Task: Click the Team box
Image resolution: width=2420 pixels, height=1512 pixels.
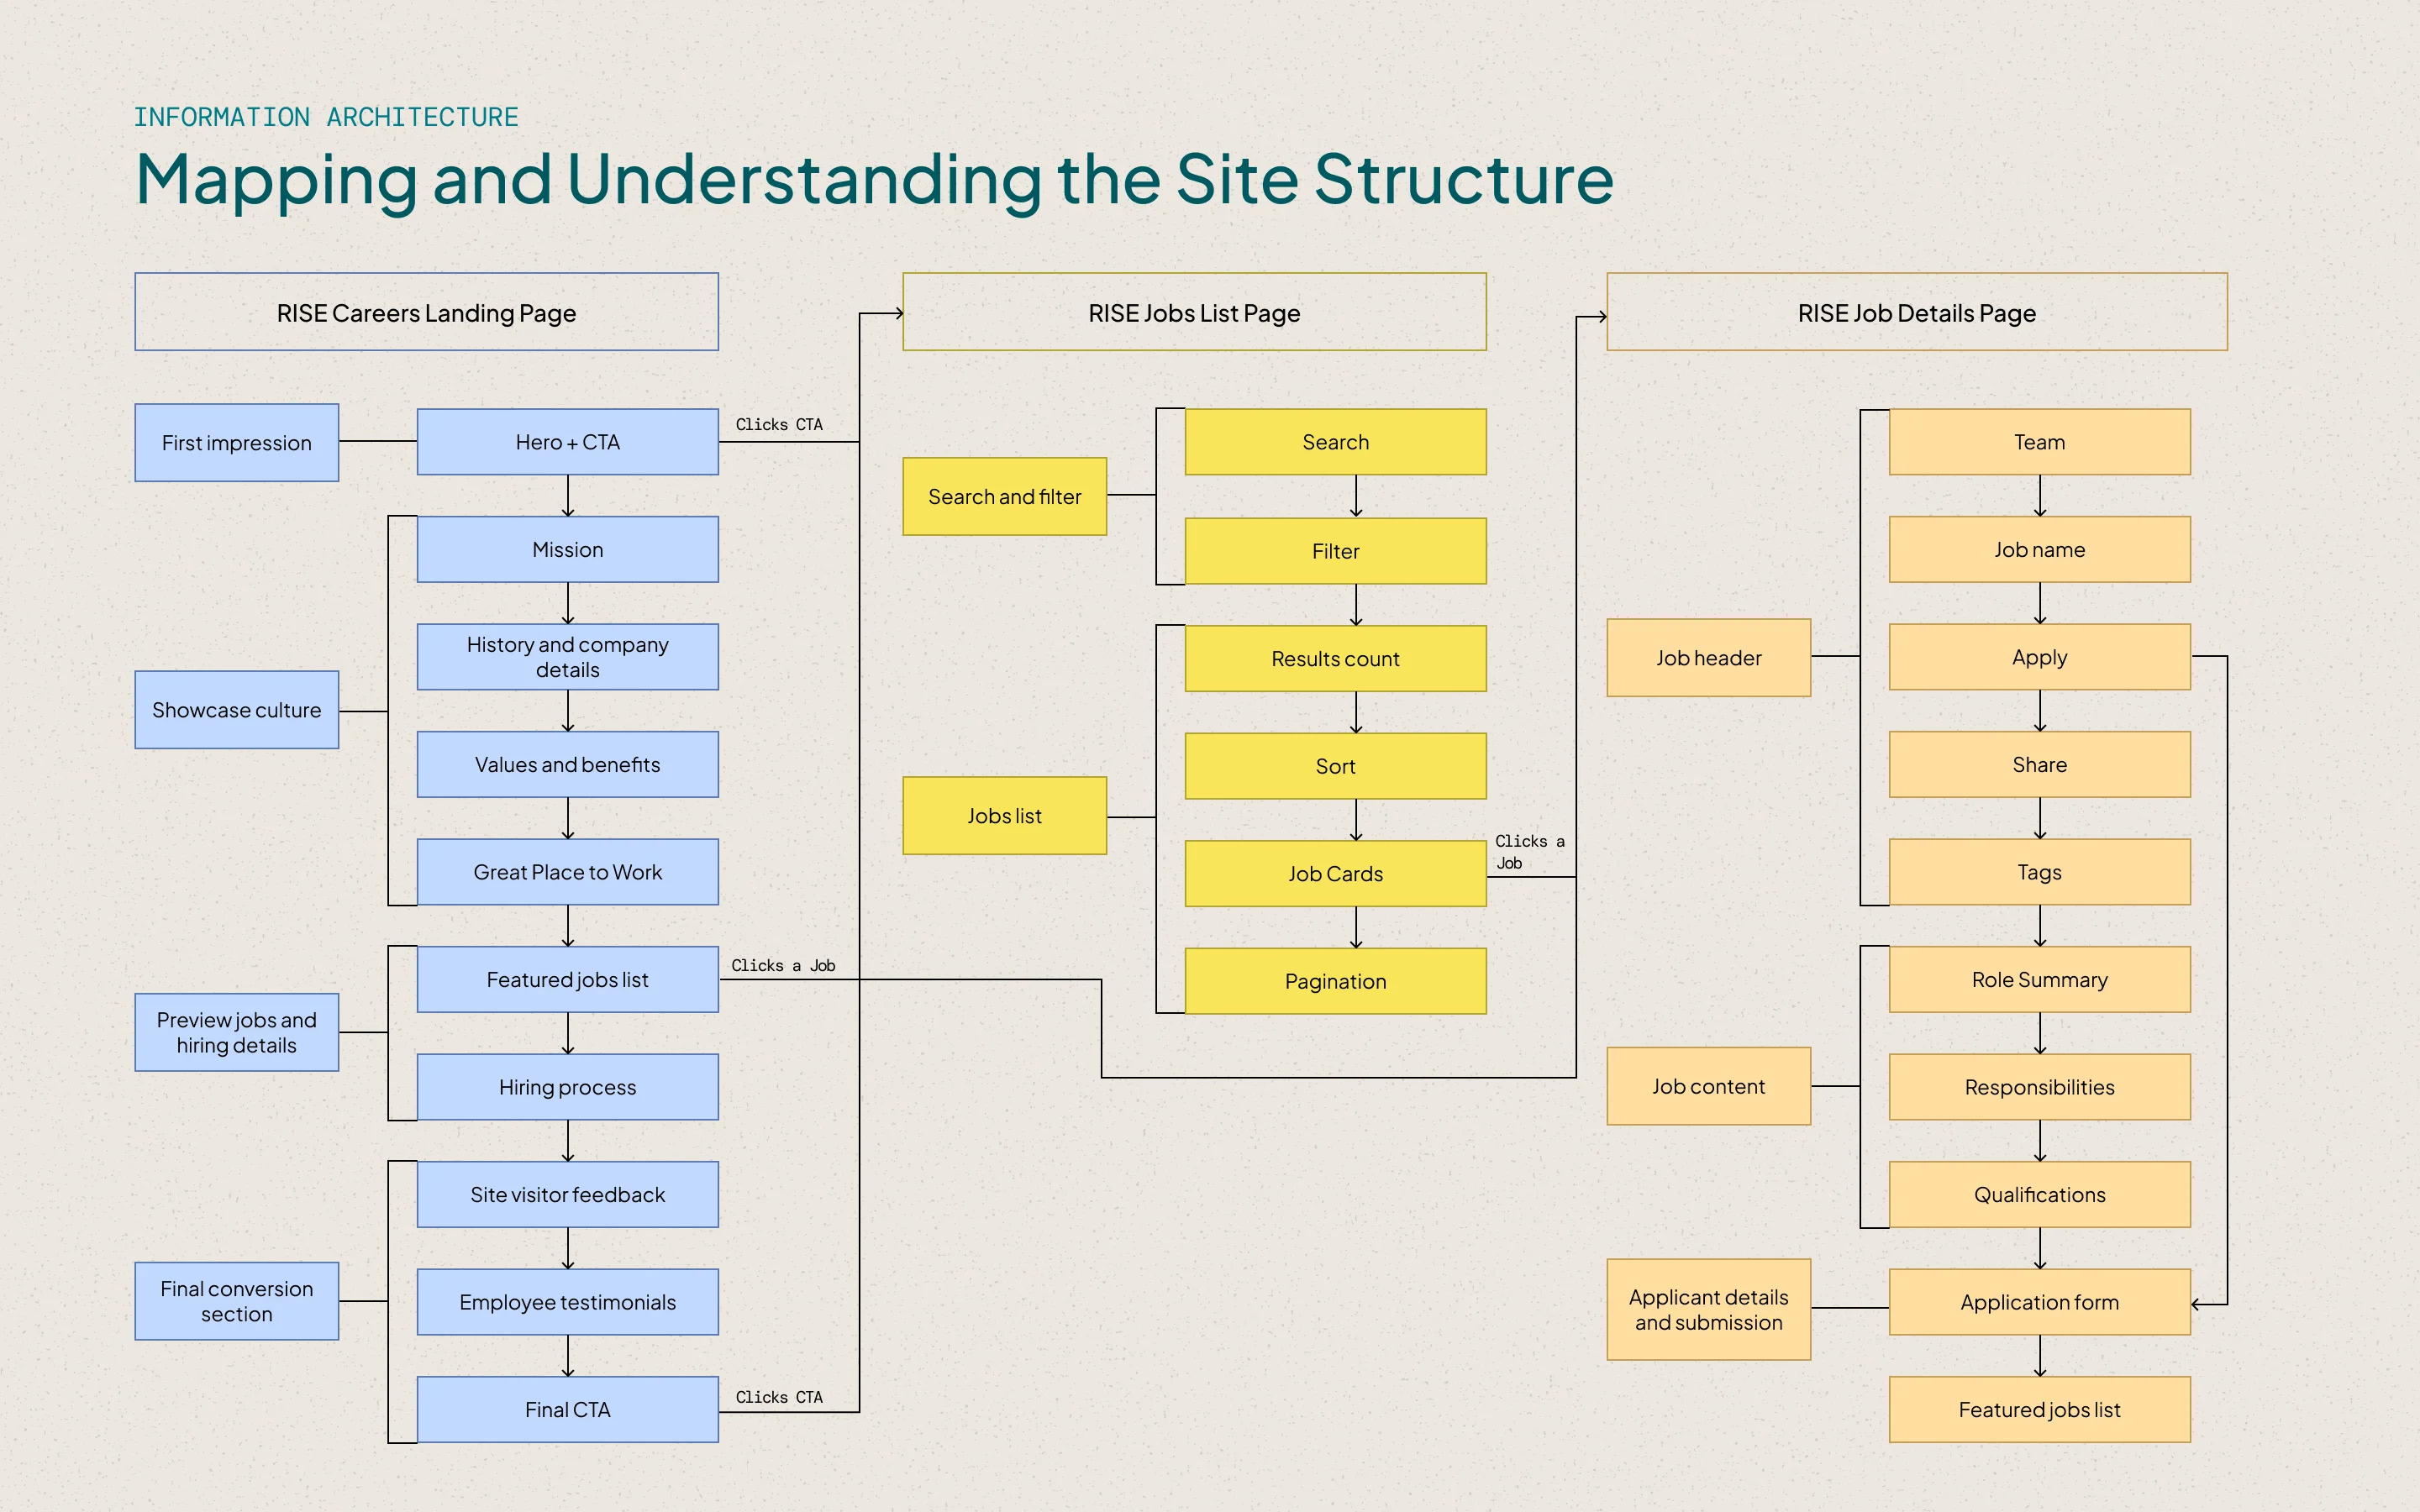Action: (x=2040, y=442)
